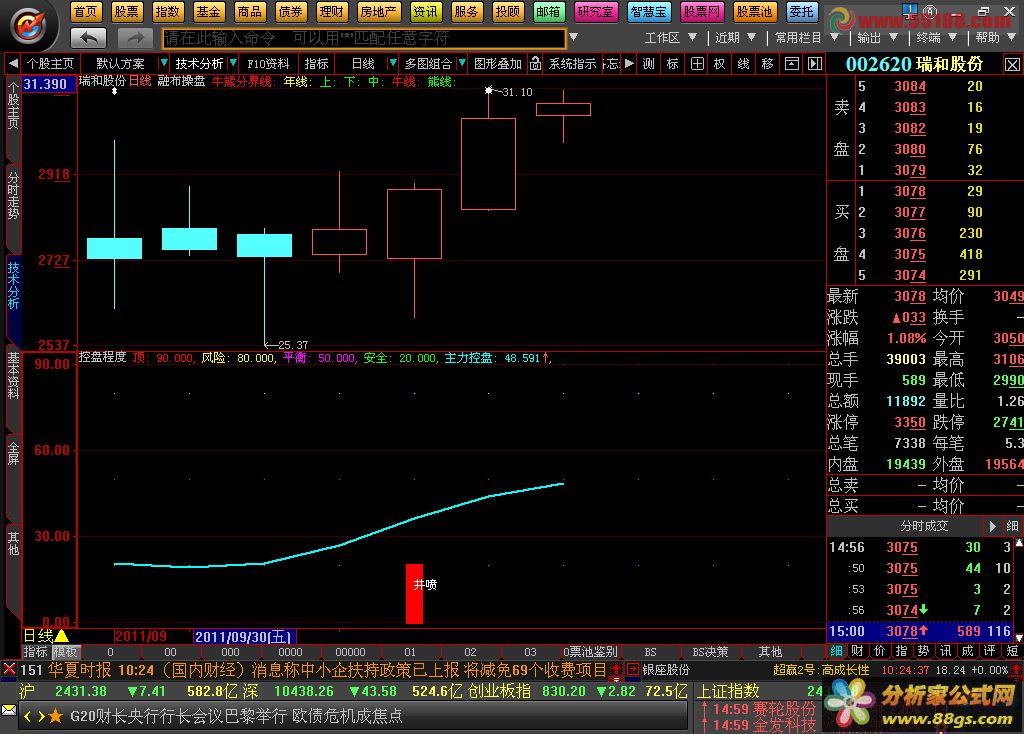Image resolution: width=1024 pixels, height=734 pixels.
Task: Click the left arrow before 个股主页
Action: tap(12, 63)
